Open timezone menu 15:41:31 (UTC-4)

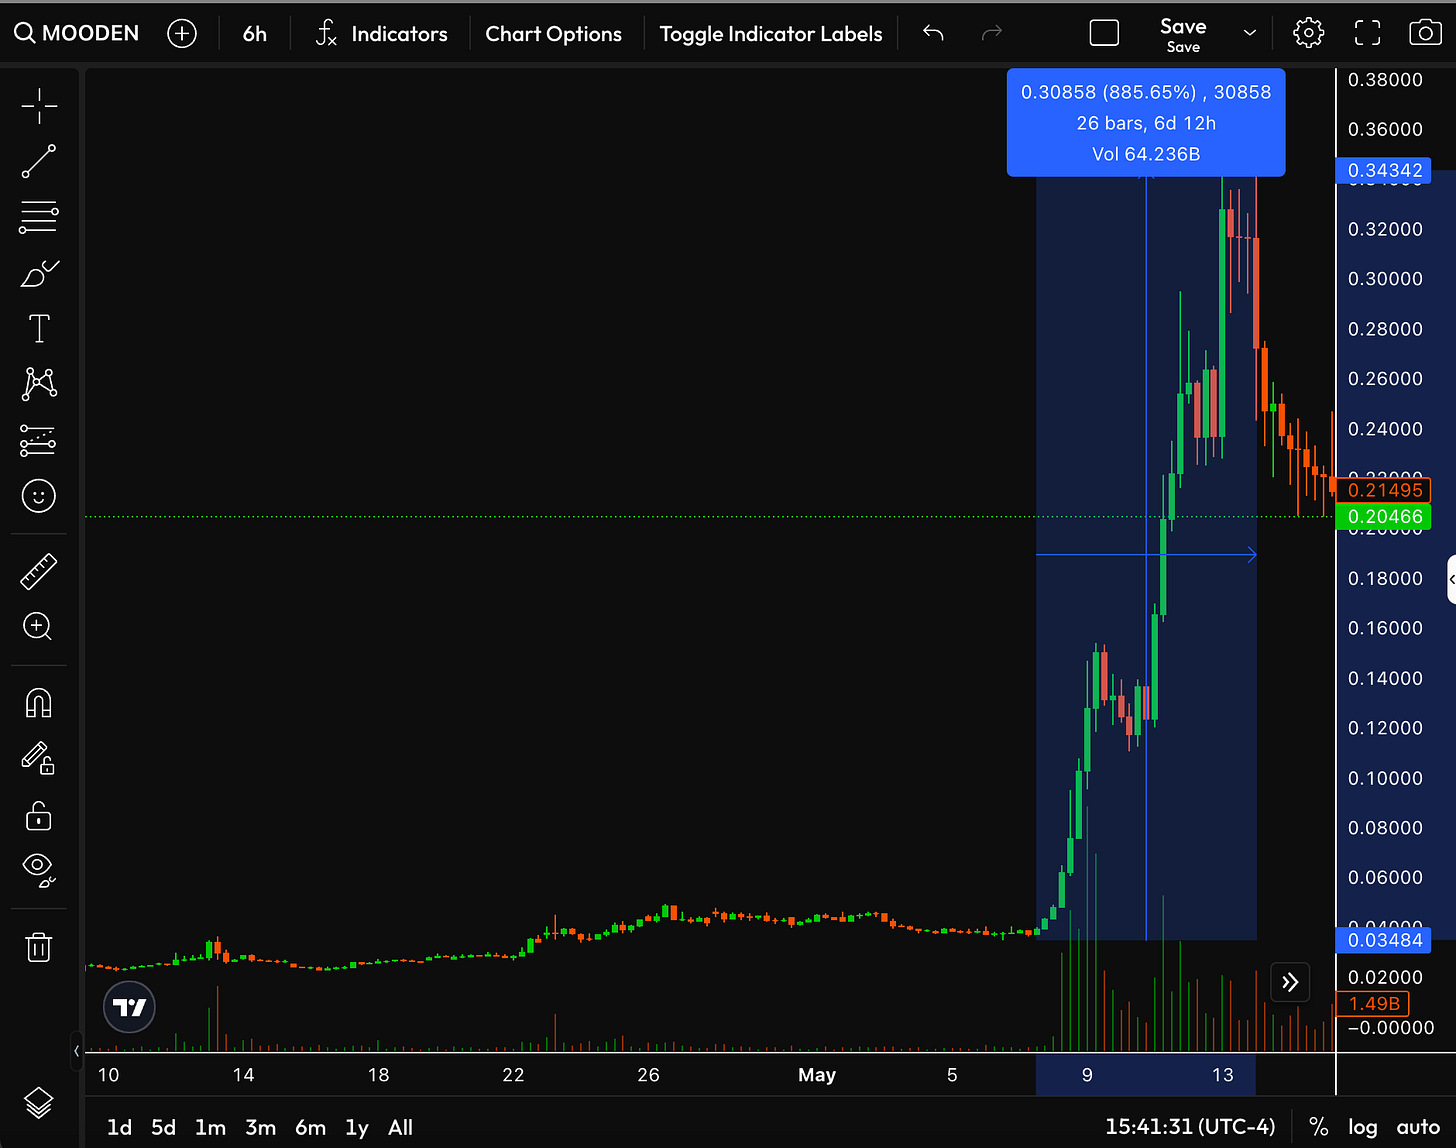(1190, 1127)
